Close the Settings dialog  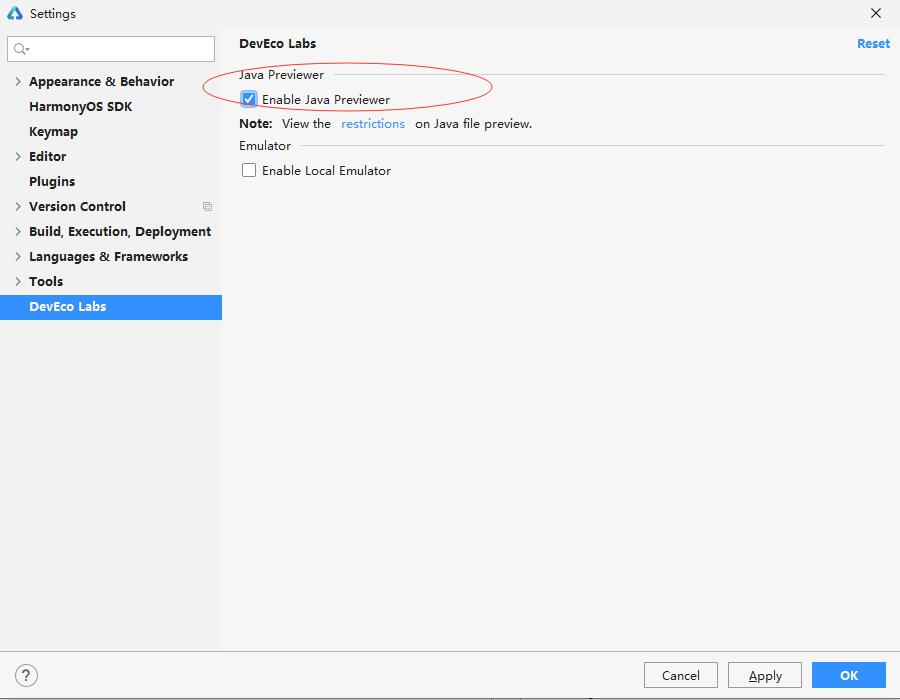pyautogui.click(x=875, y=13)
